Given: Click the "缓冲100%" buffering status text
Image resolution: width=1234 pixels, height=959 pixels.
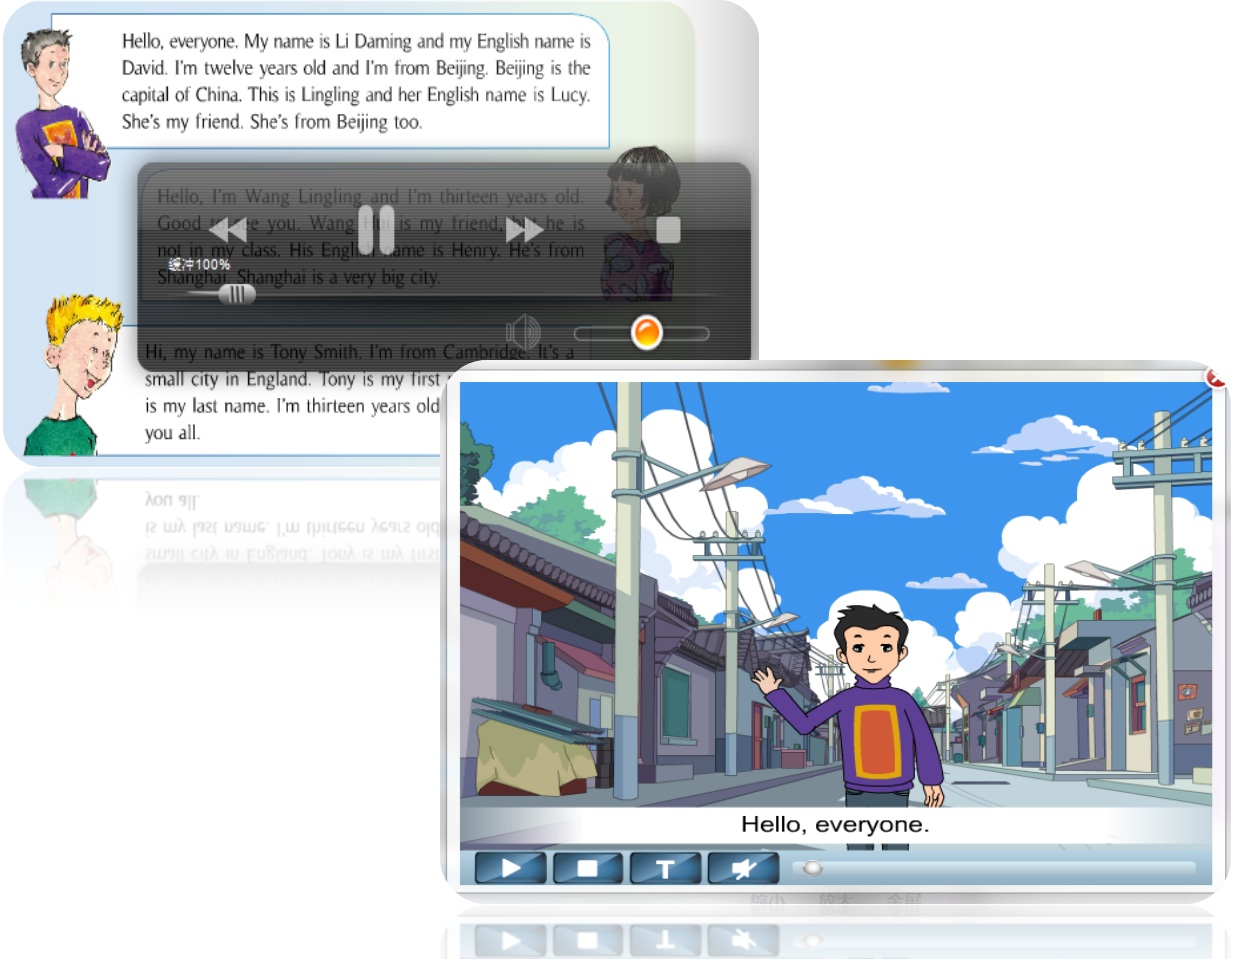Looking at the screenshot, I should pyautogui.click(x=199, y=264).
